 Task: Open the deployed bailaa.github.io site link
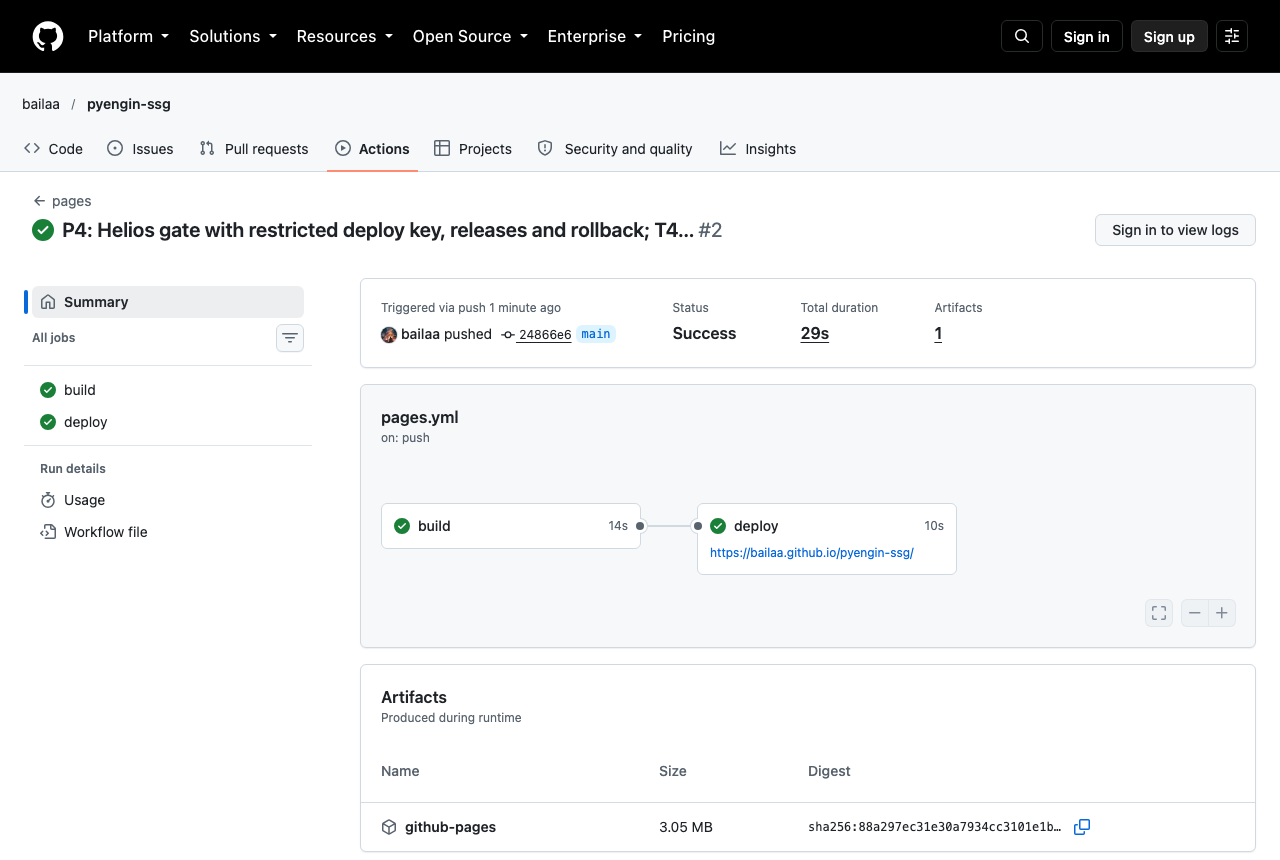[812, 552]
